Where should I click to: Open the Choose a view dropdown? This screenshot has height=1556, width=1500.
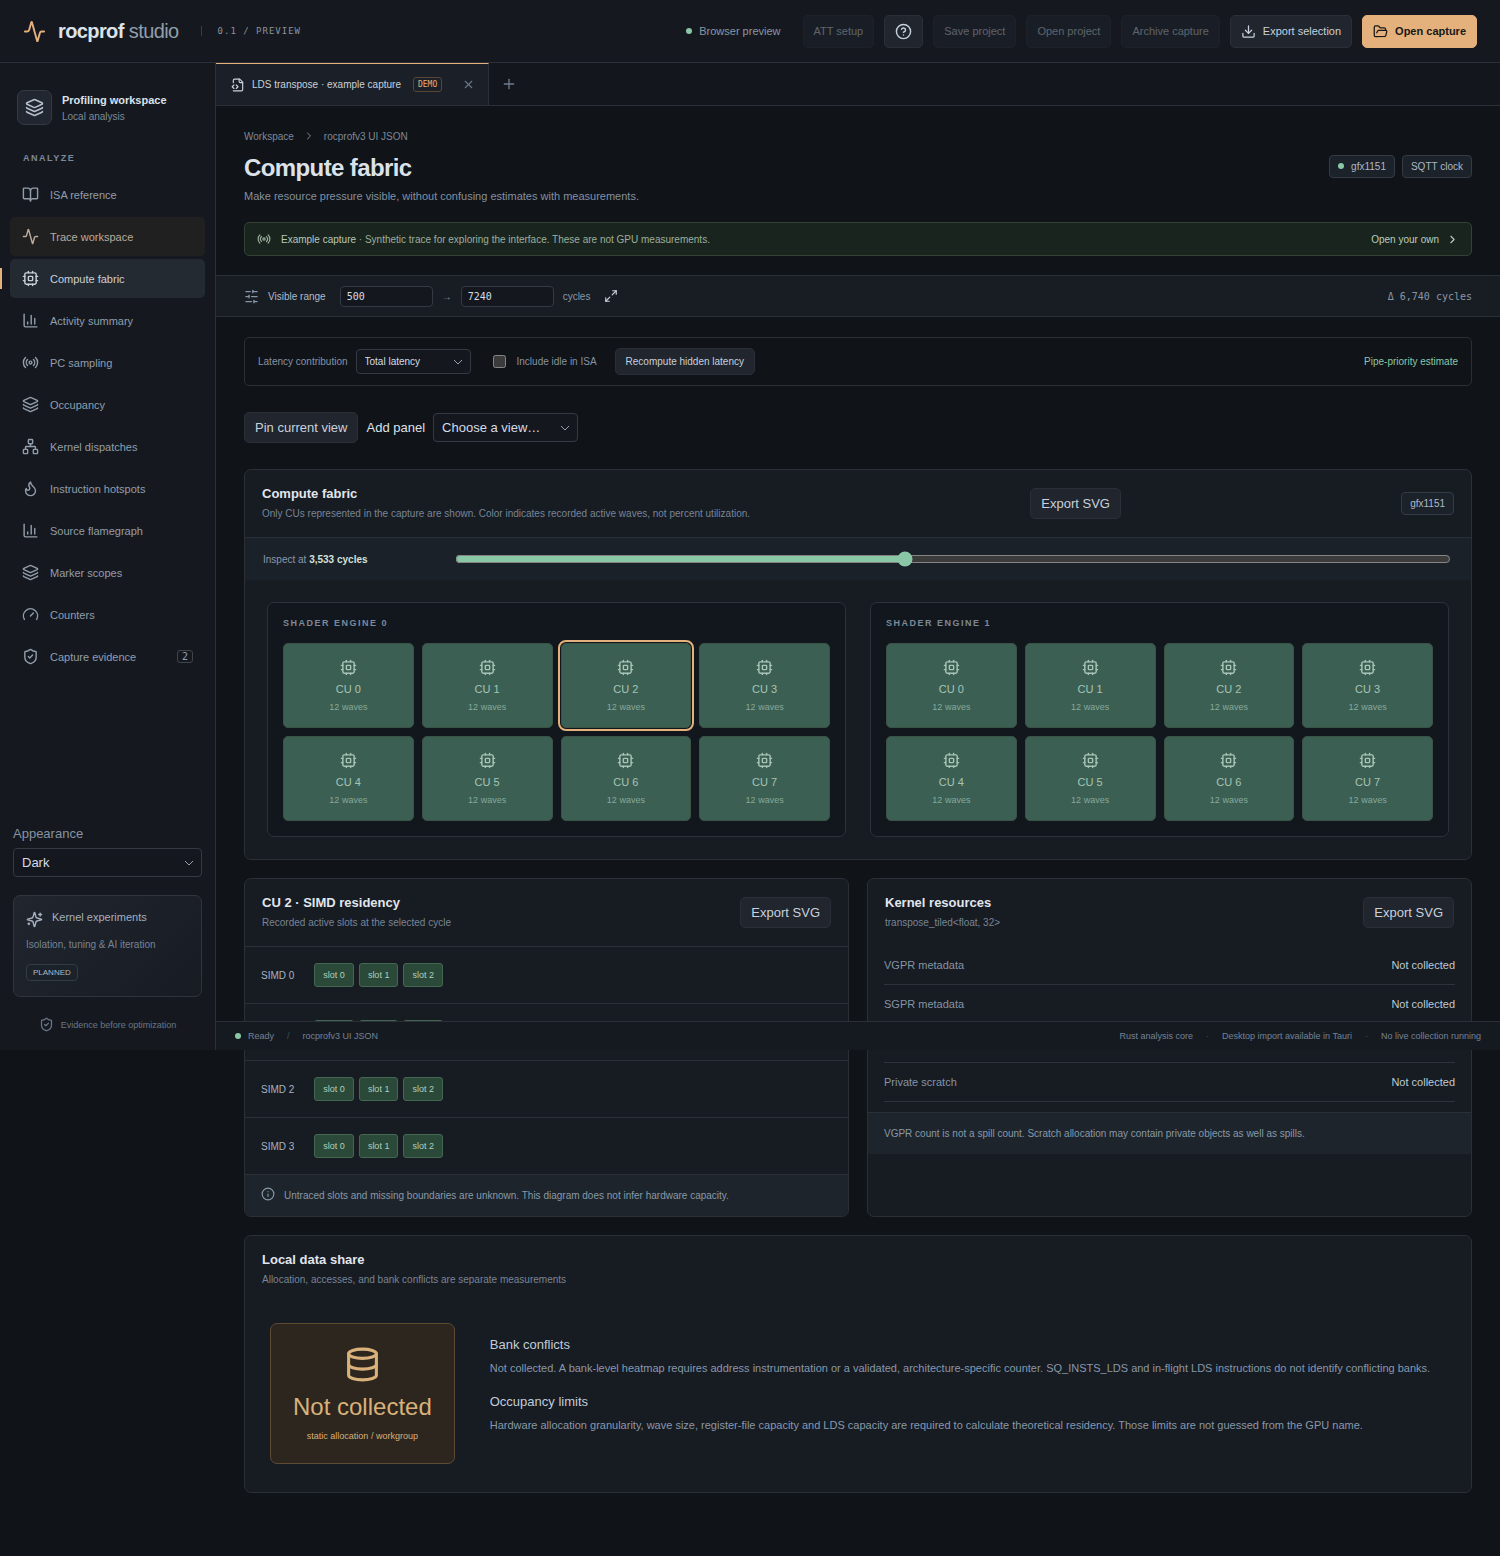pos(505,428)
